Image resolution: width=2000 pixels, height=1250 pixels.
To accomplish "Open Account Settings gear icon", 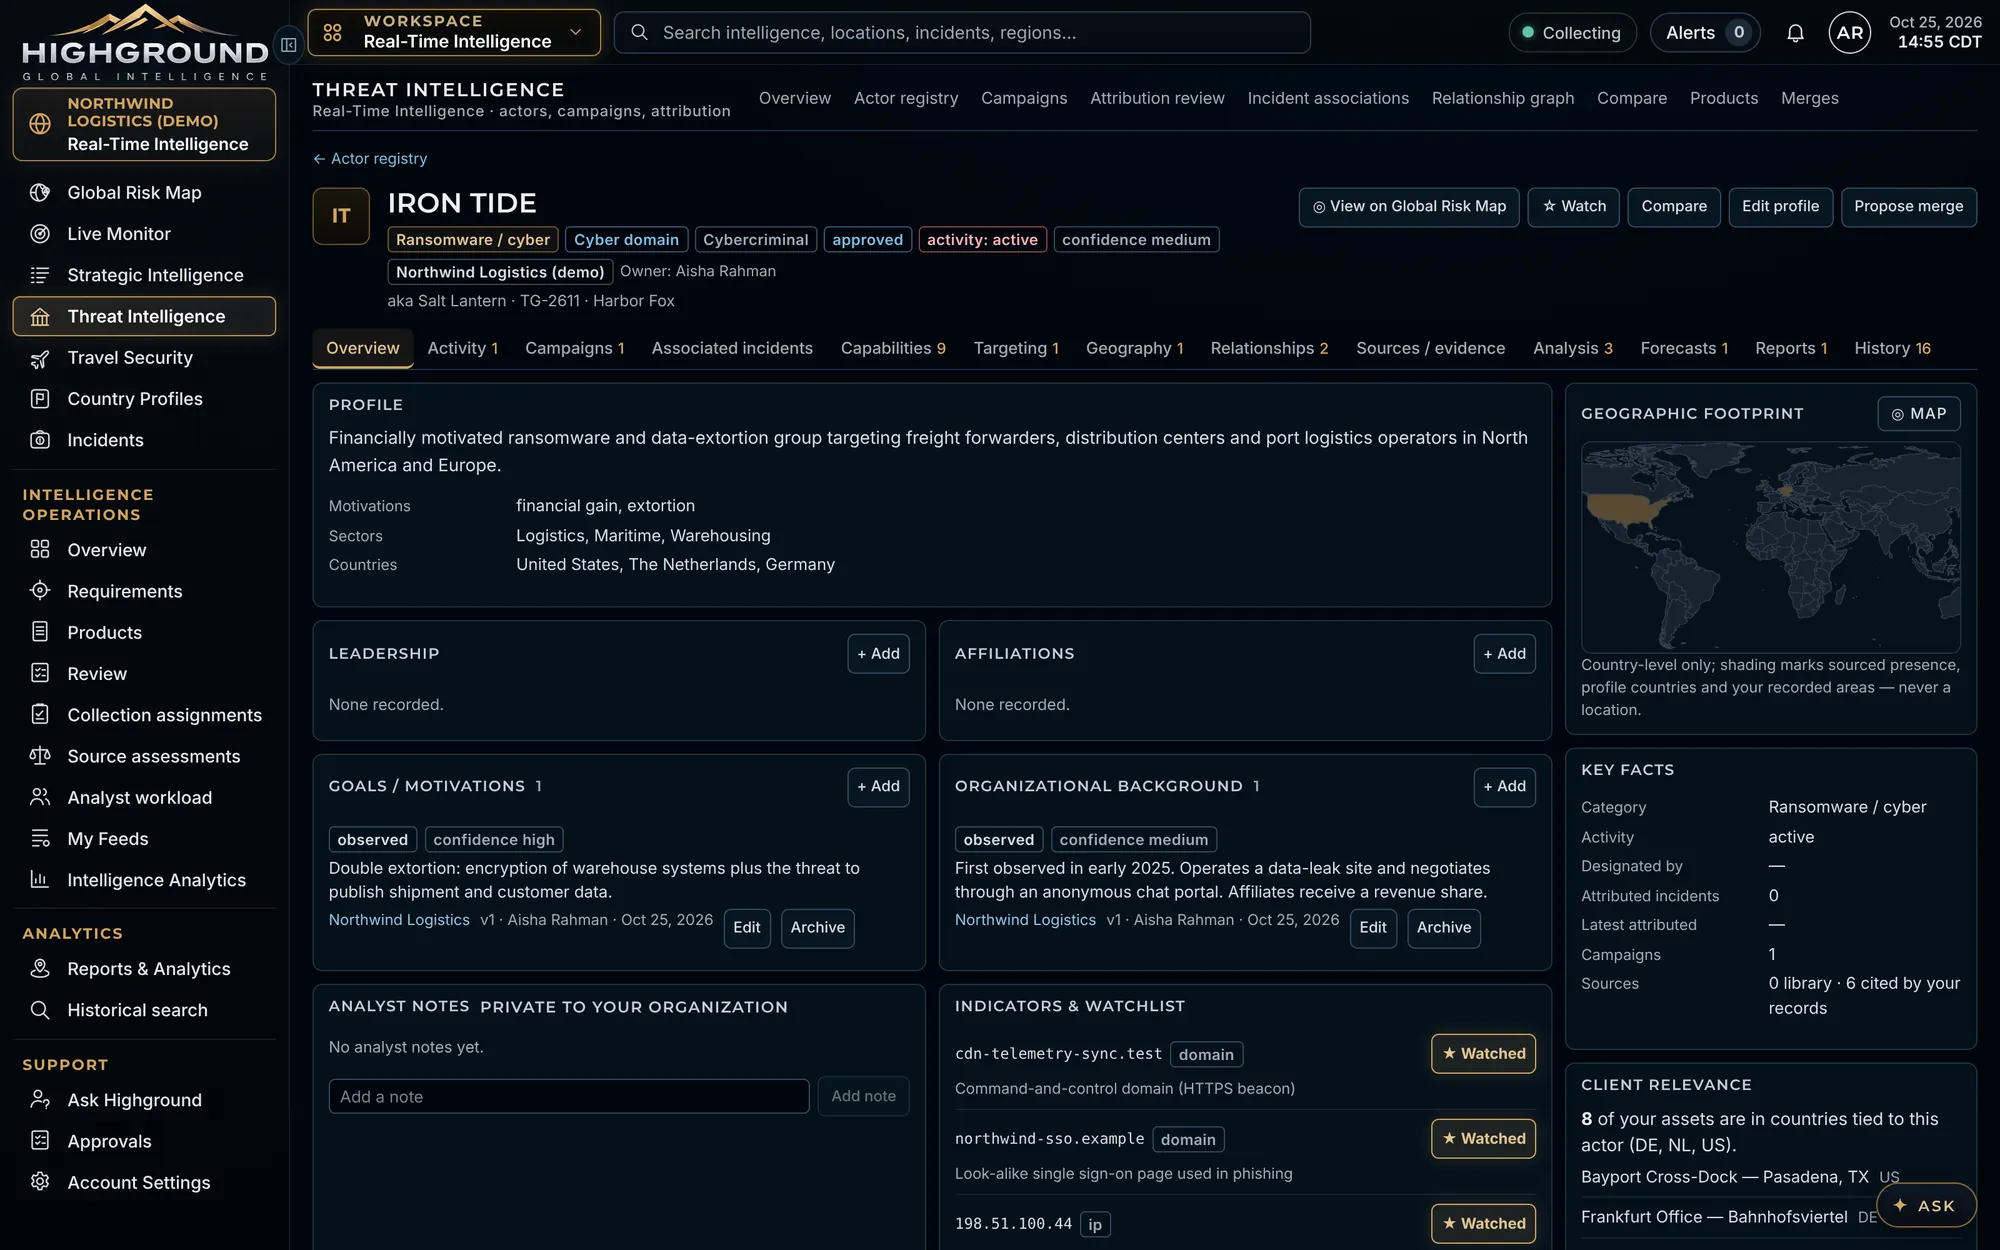I will tap(40, 1182).
